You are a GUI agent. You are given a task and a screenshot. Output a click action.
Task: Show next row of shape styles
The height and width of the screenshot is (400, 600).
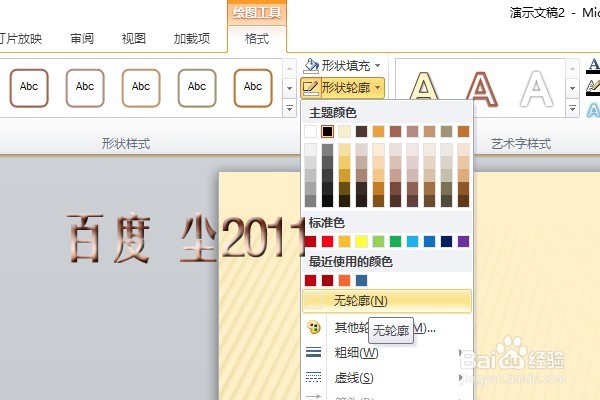click(290, 88)
